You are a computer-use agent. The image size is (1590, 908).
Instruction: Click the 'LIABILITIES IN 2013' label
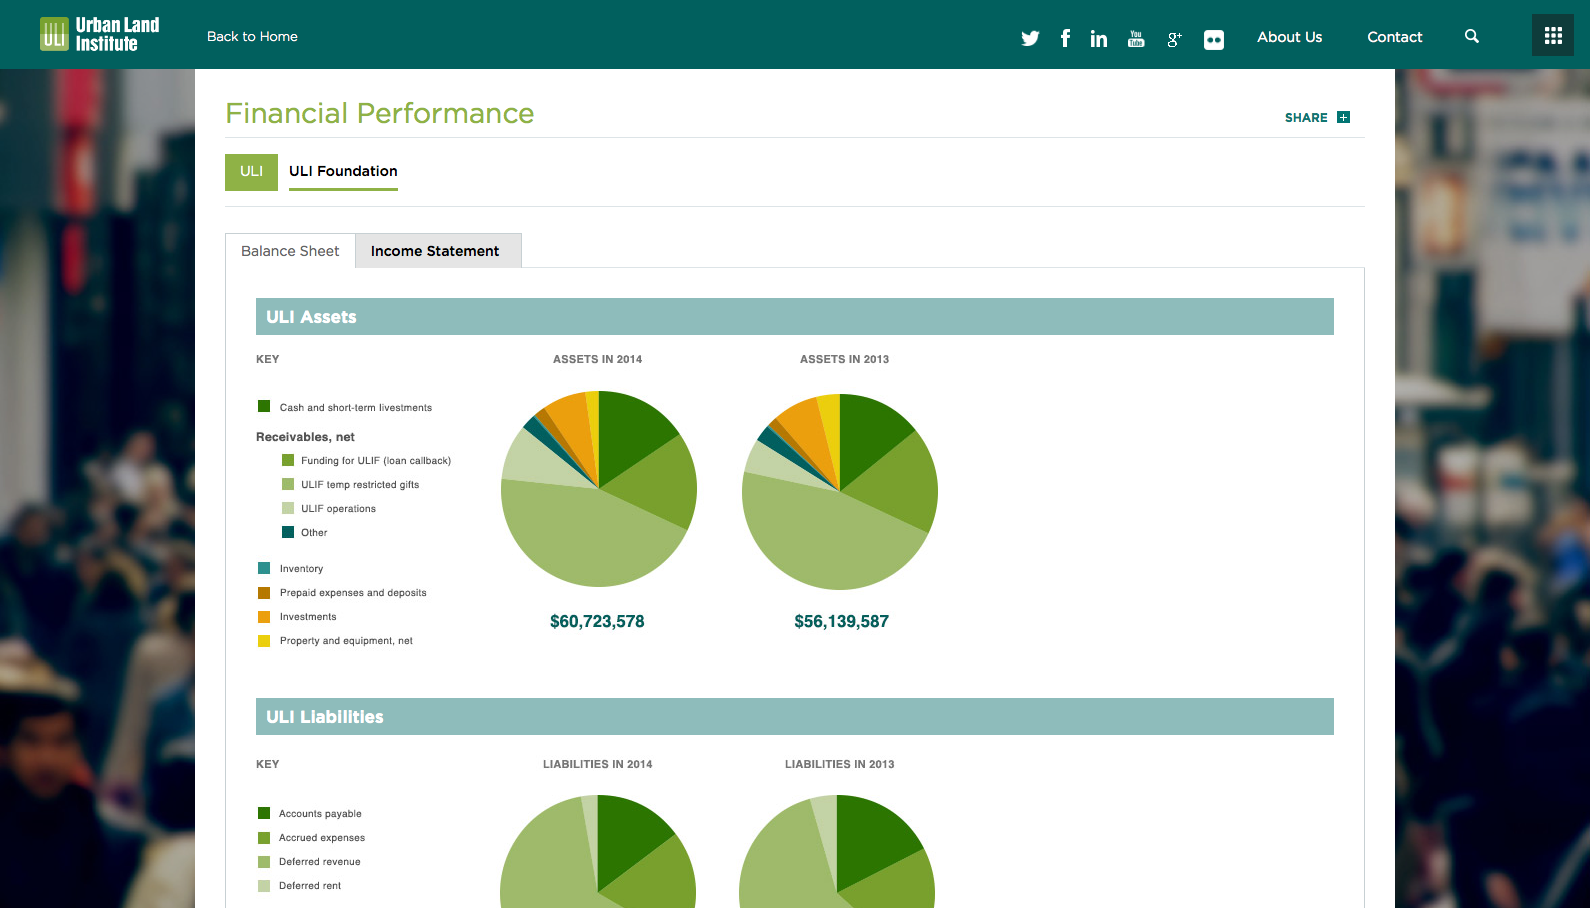840,764
